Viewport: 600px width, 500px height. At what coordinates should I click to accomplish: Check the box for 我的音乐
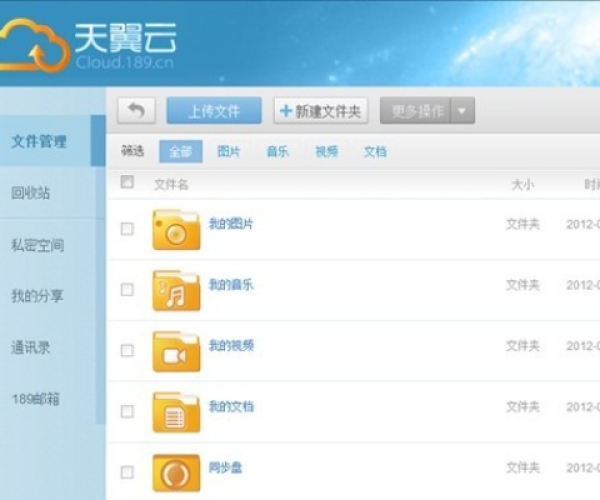[x=127, y=290]
